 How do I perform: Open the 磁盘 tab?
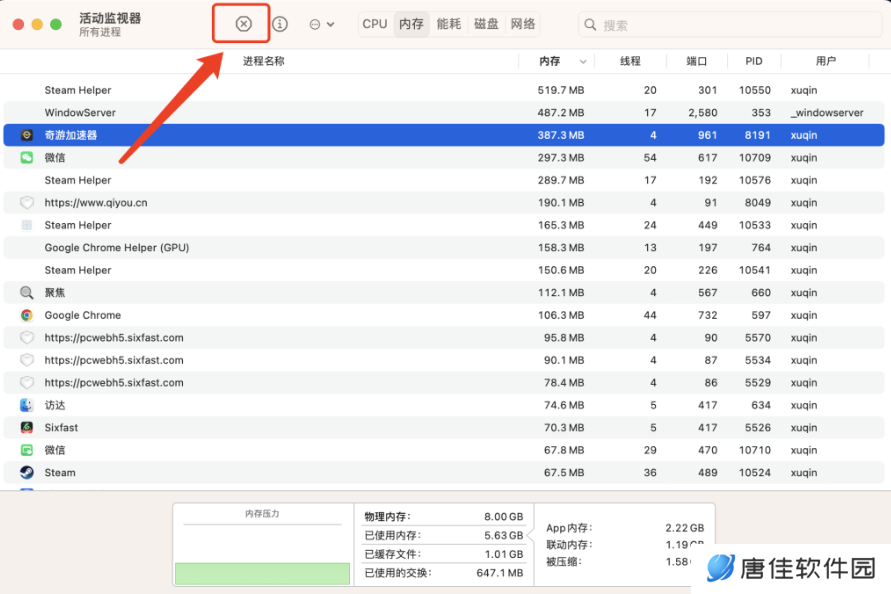(486, 24)
